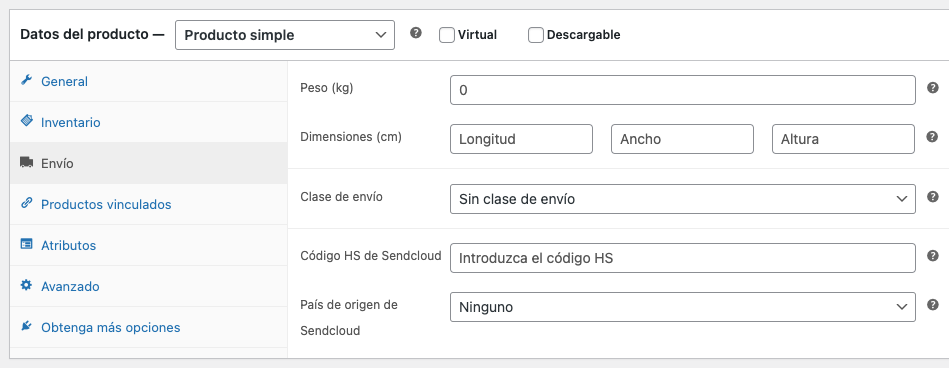Viewport: 949px width, 368px height.
Task: Click the wrench icon of General tab
Action: pyautogui.click(x=26, y=80)
